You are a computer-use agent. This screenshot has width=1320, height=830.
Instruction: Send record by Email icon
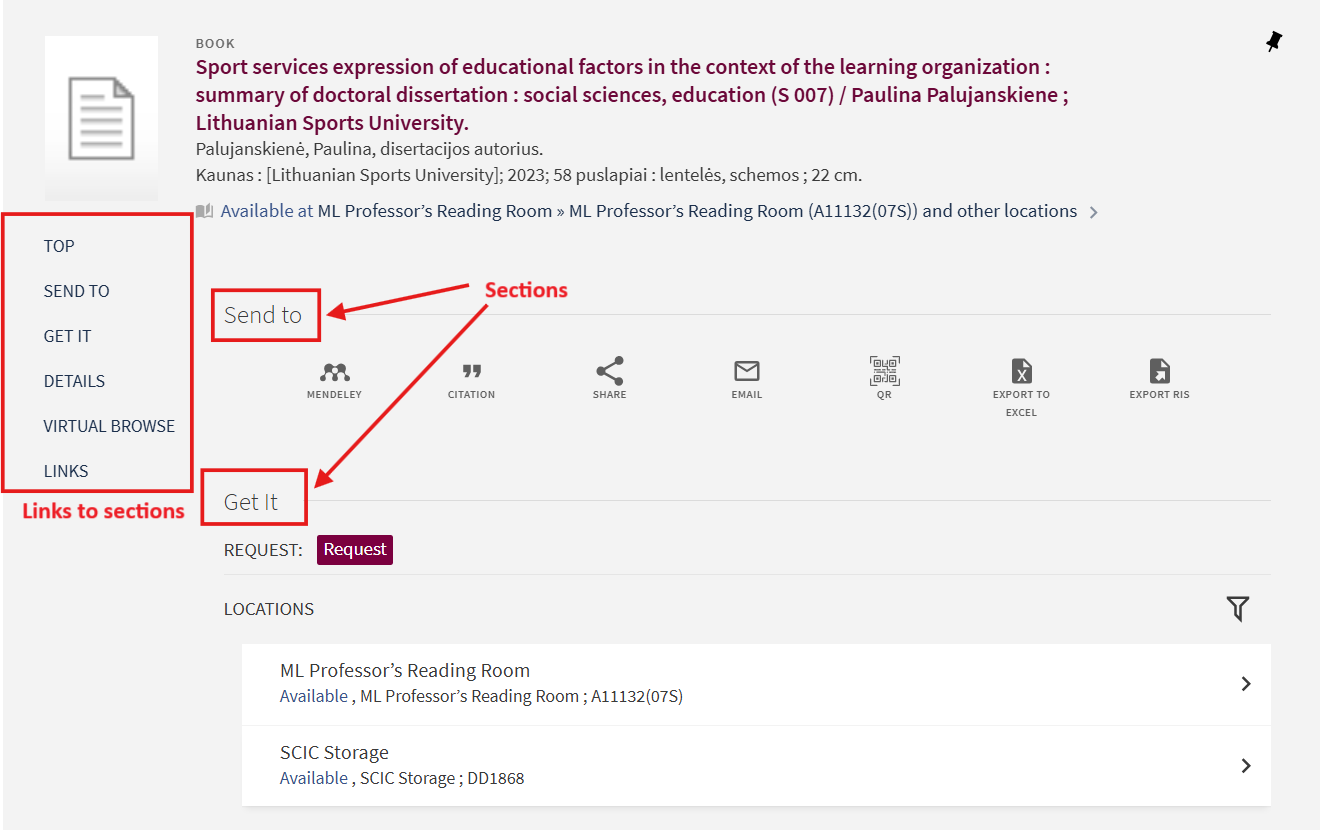coord(747,372)
